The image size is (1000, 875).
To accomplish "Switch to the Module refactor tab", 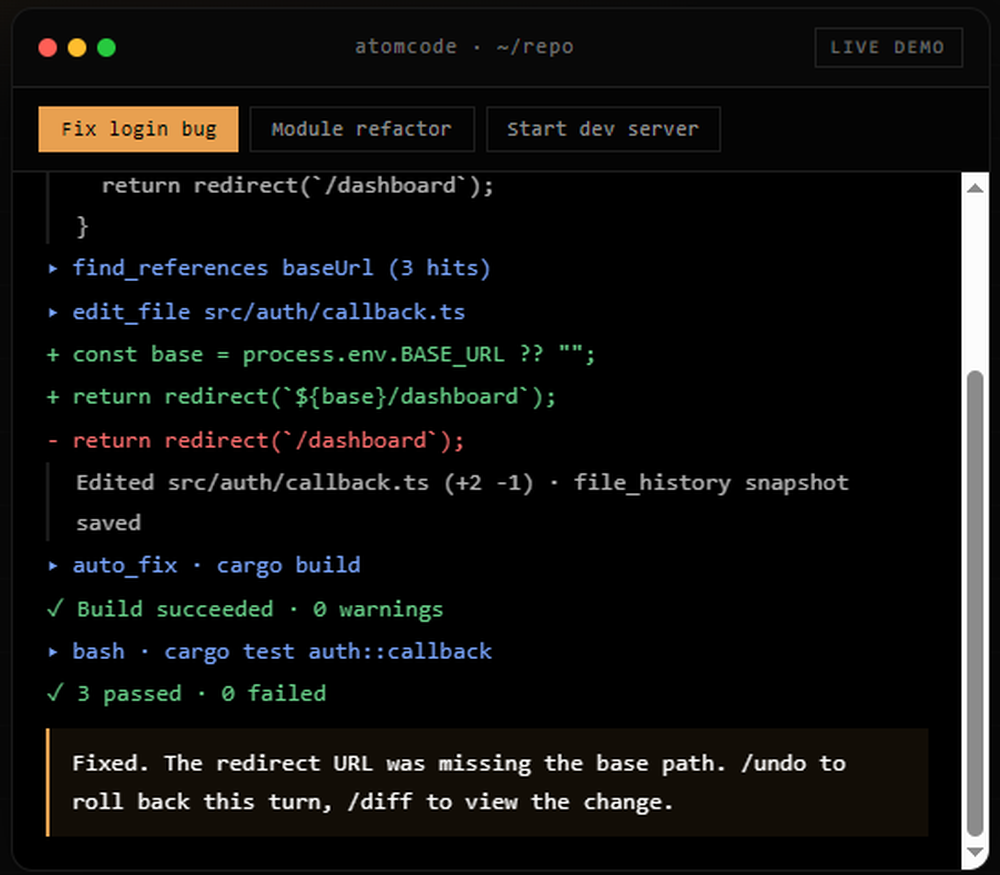I will point(362,129).
